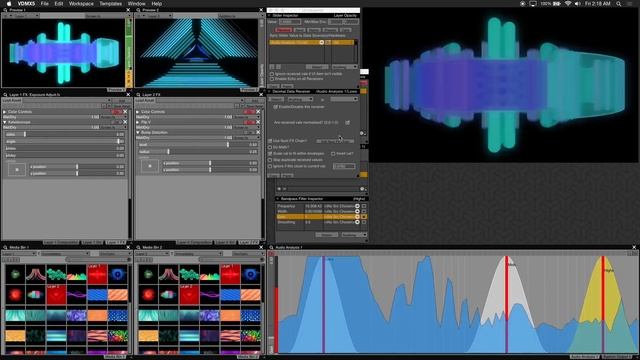Click the volume icon in menu bar
This screenshot has height=360, width=640.
point(578,3)
